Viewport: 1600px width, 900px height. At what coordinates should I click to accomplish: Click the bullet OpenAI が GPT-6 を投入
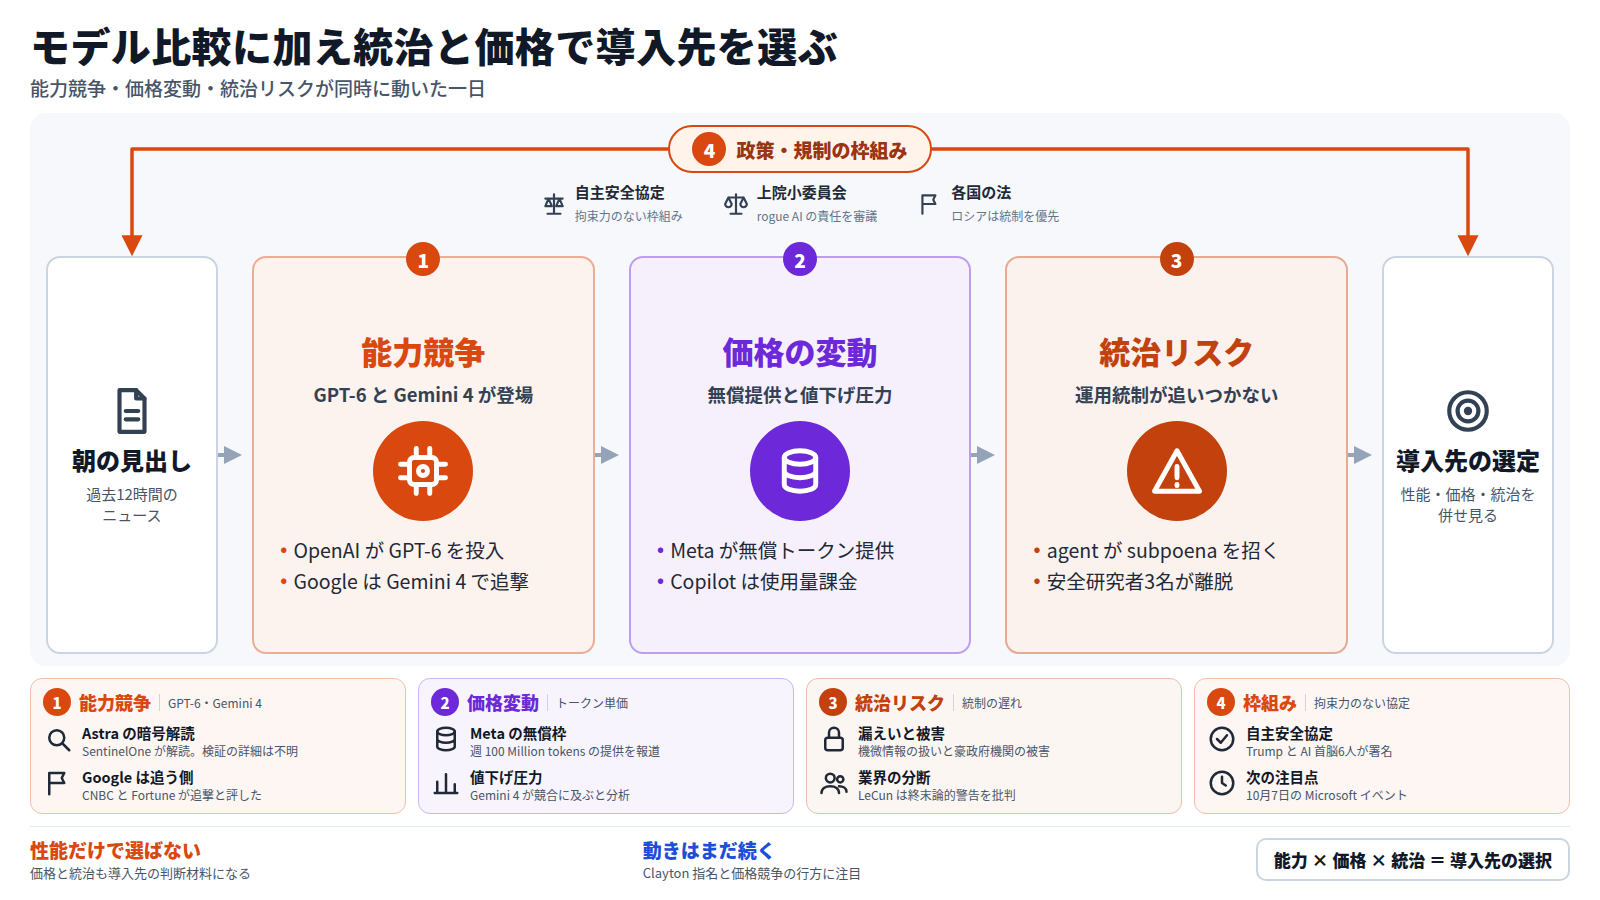pyautogui.click(x=398, y=551)
